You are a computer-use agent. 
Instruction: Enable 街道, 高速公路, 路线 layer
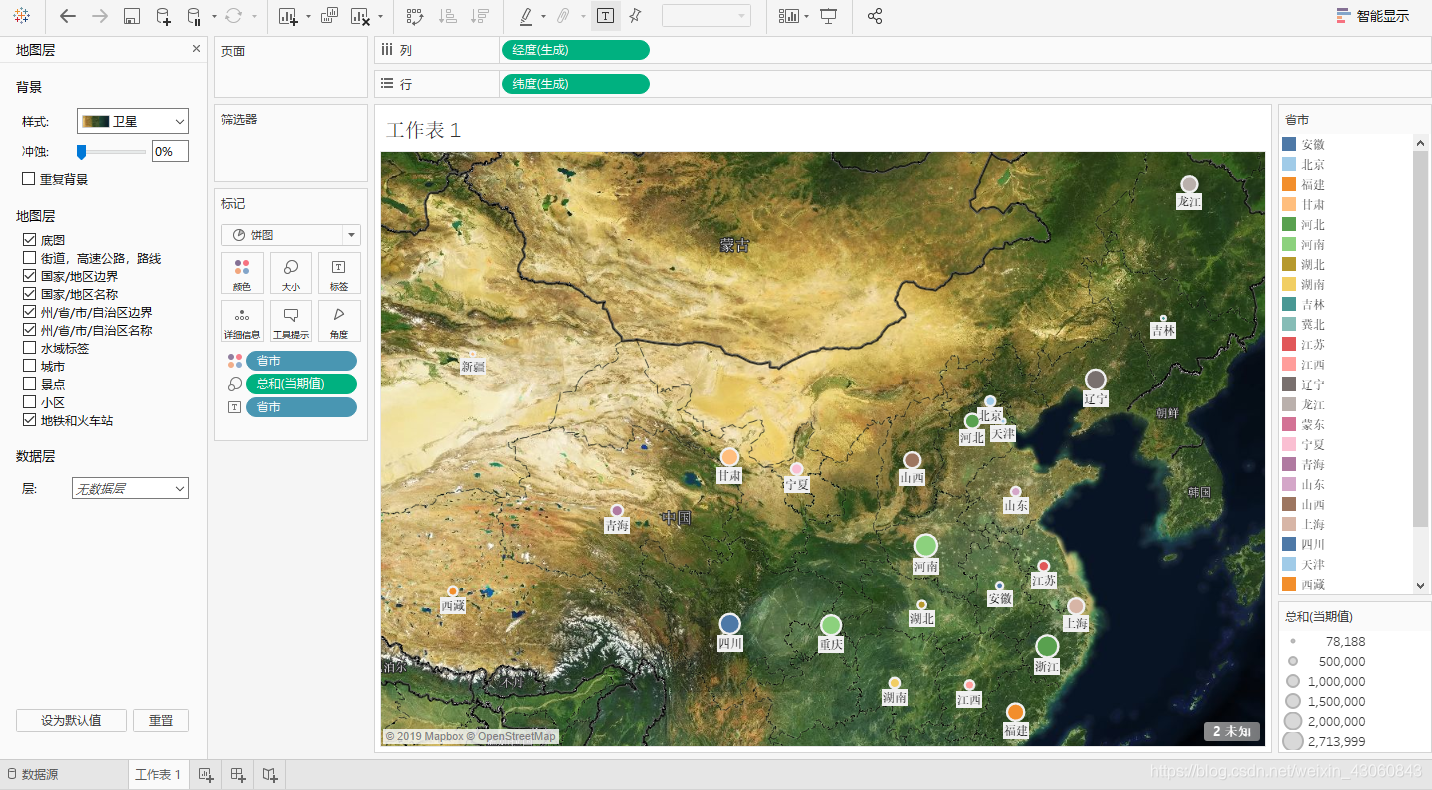[x=29, y=258]
